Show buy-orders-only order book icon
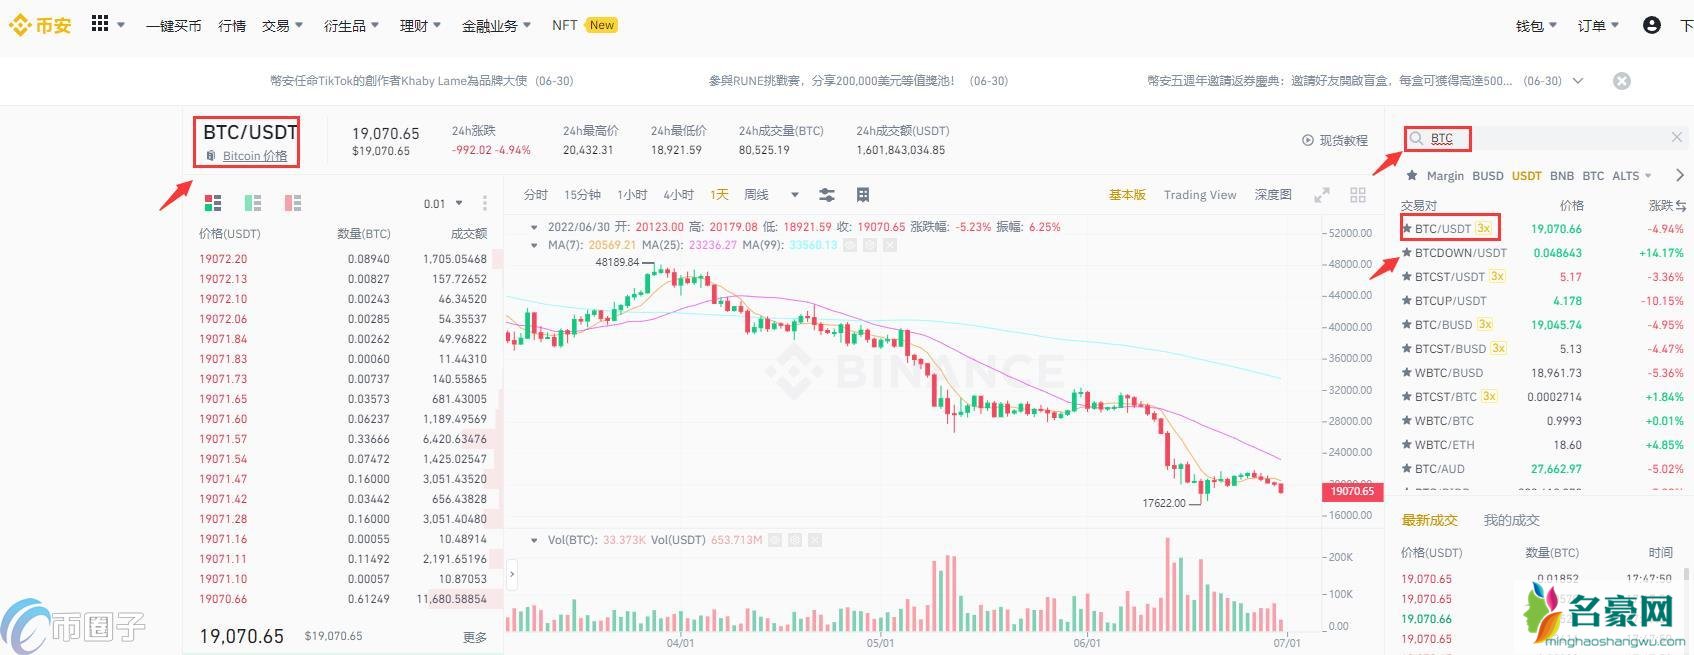The width and height of the screenshot is (1694, 655). point(252,203)
